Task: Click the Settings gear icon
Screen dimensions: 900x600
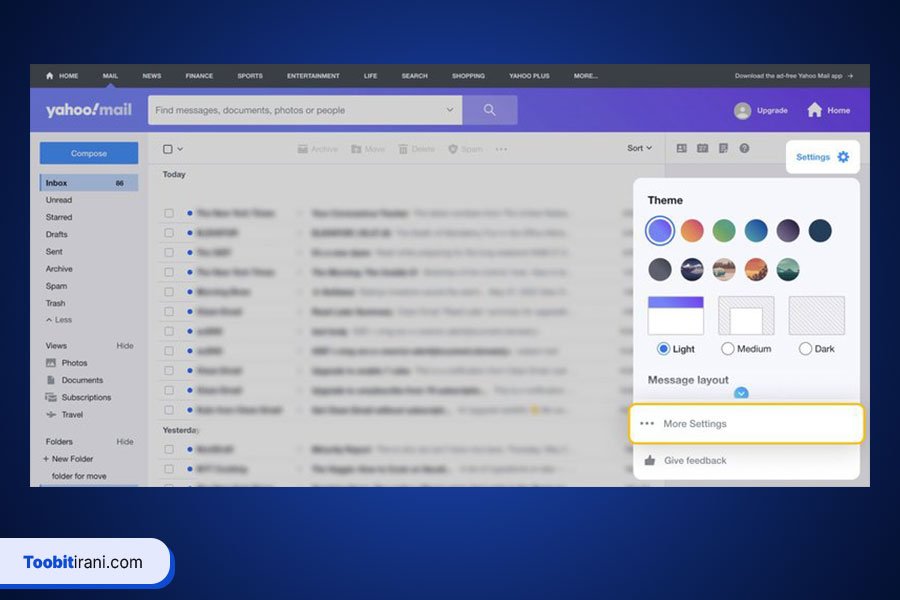Action: 843,157
